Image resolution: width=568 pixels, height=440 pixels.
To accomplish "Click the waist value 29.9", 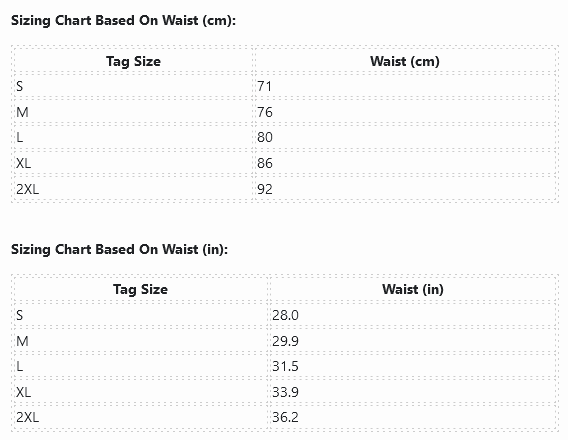I will 285,341.
